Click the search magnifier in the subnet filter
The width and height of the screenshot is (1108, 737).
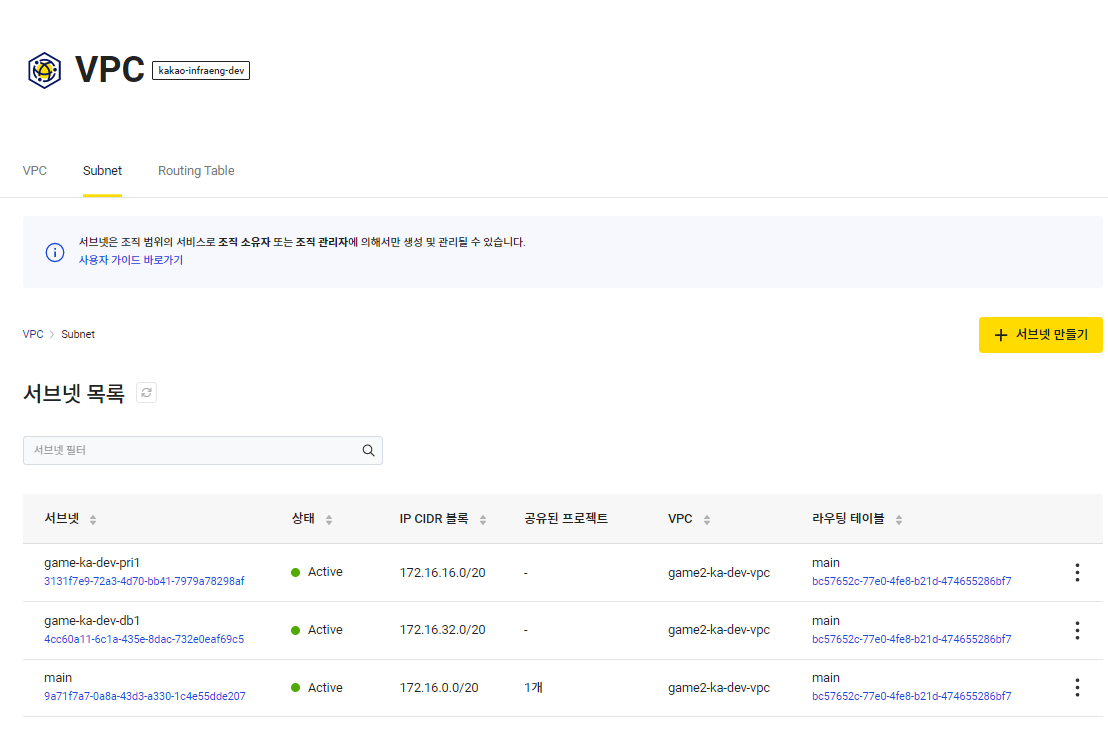tap(368, 450)
